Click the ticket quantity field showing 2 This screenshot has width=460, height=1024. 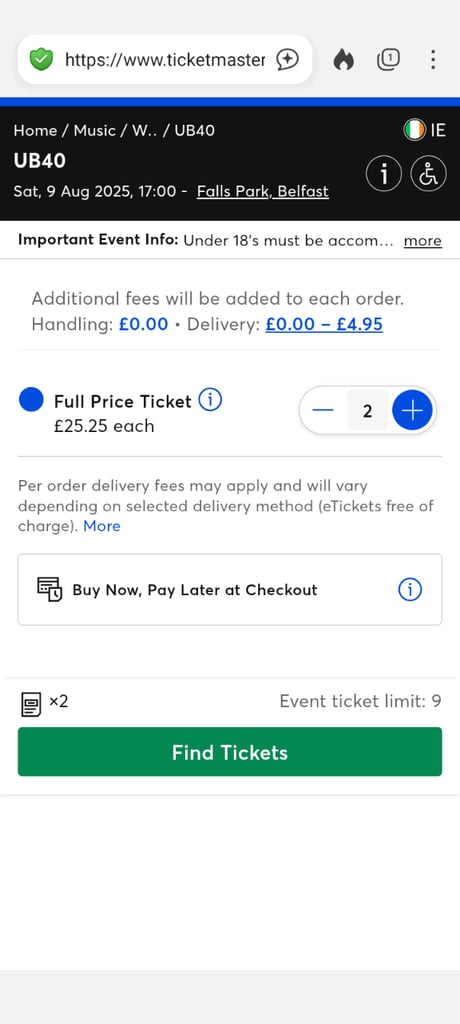(367, 411)
